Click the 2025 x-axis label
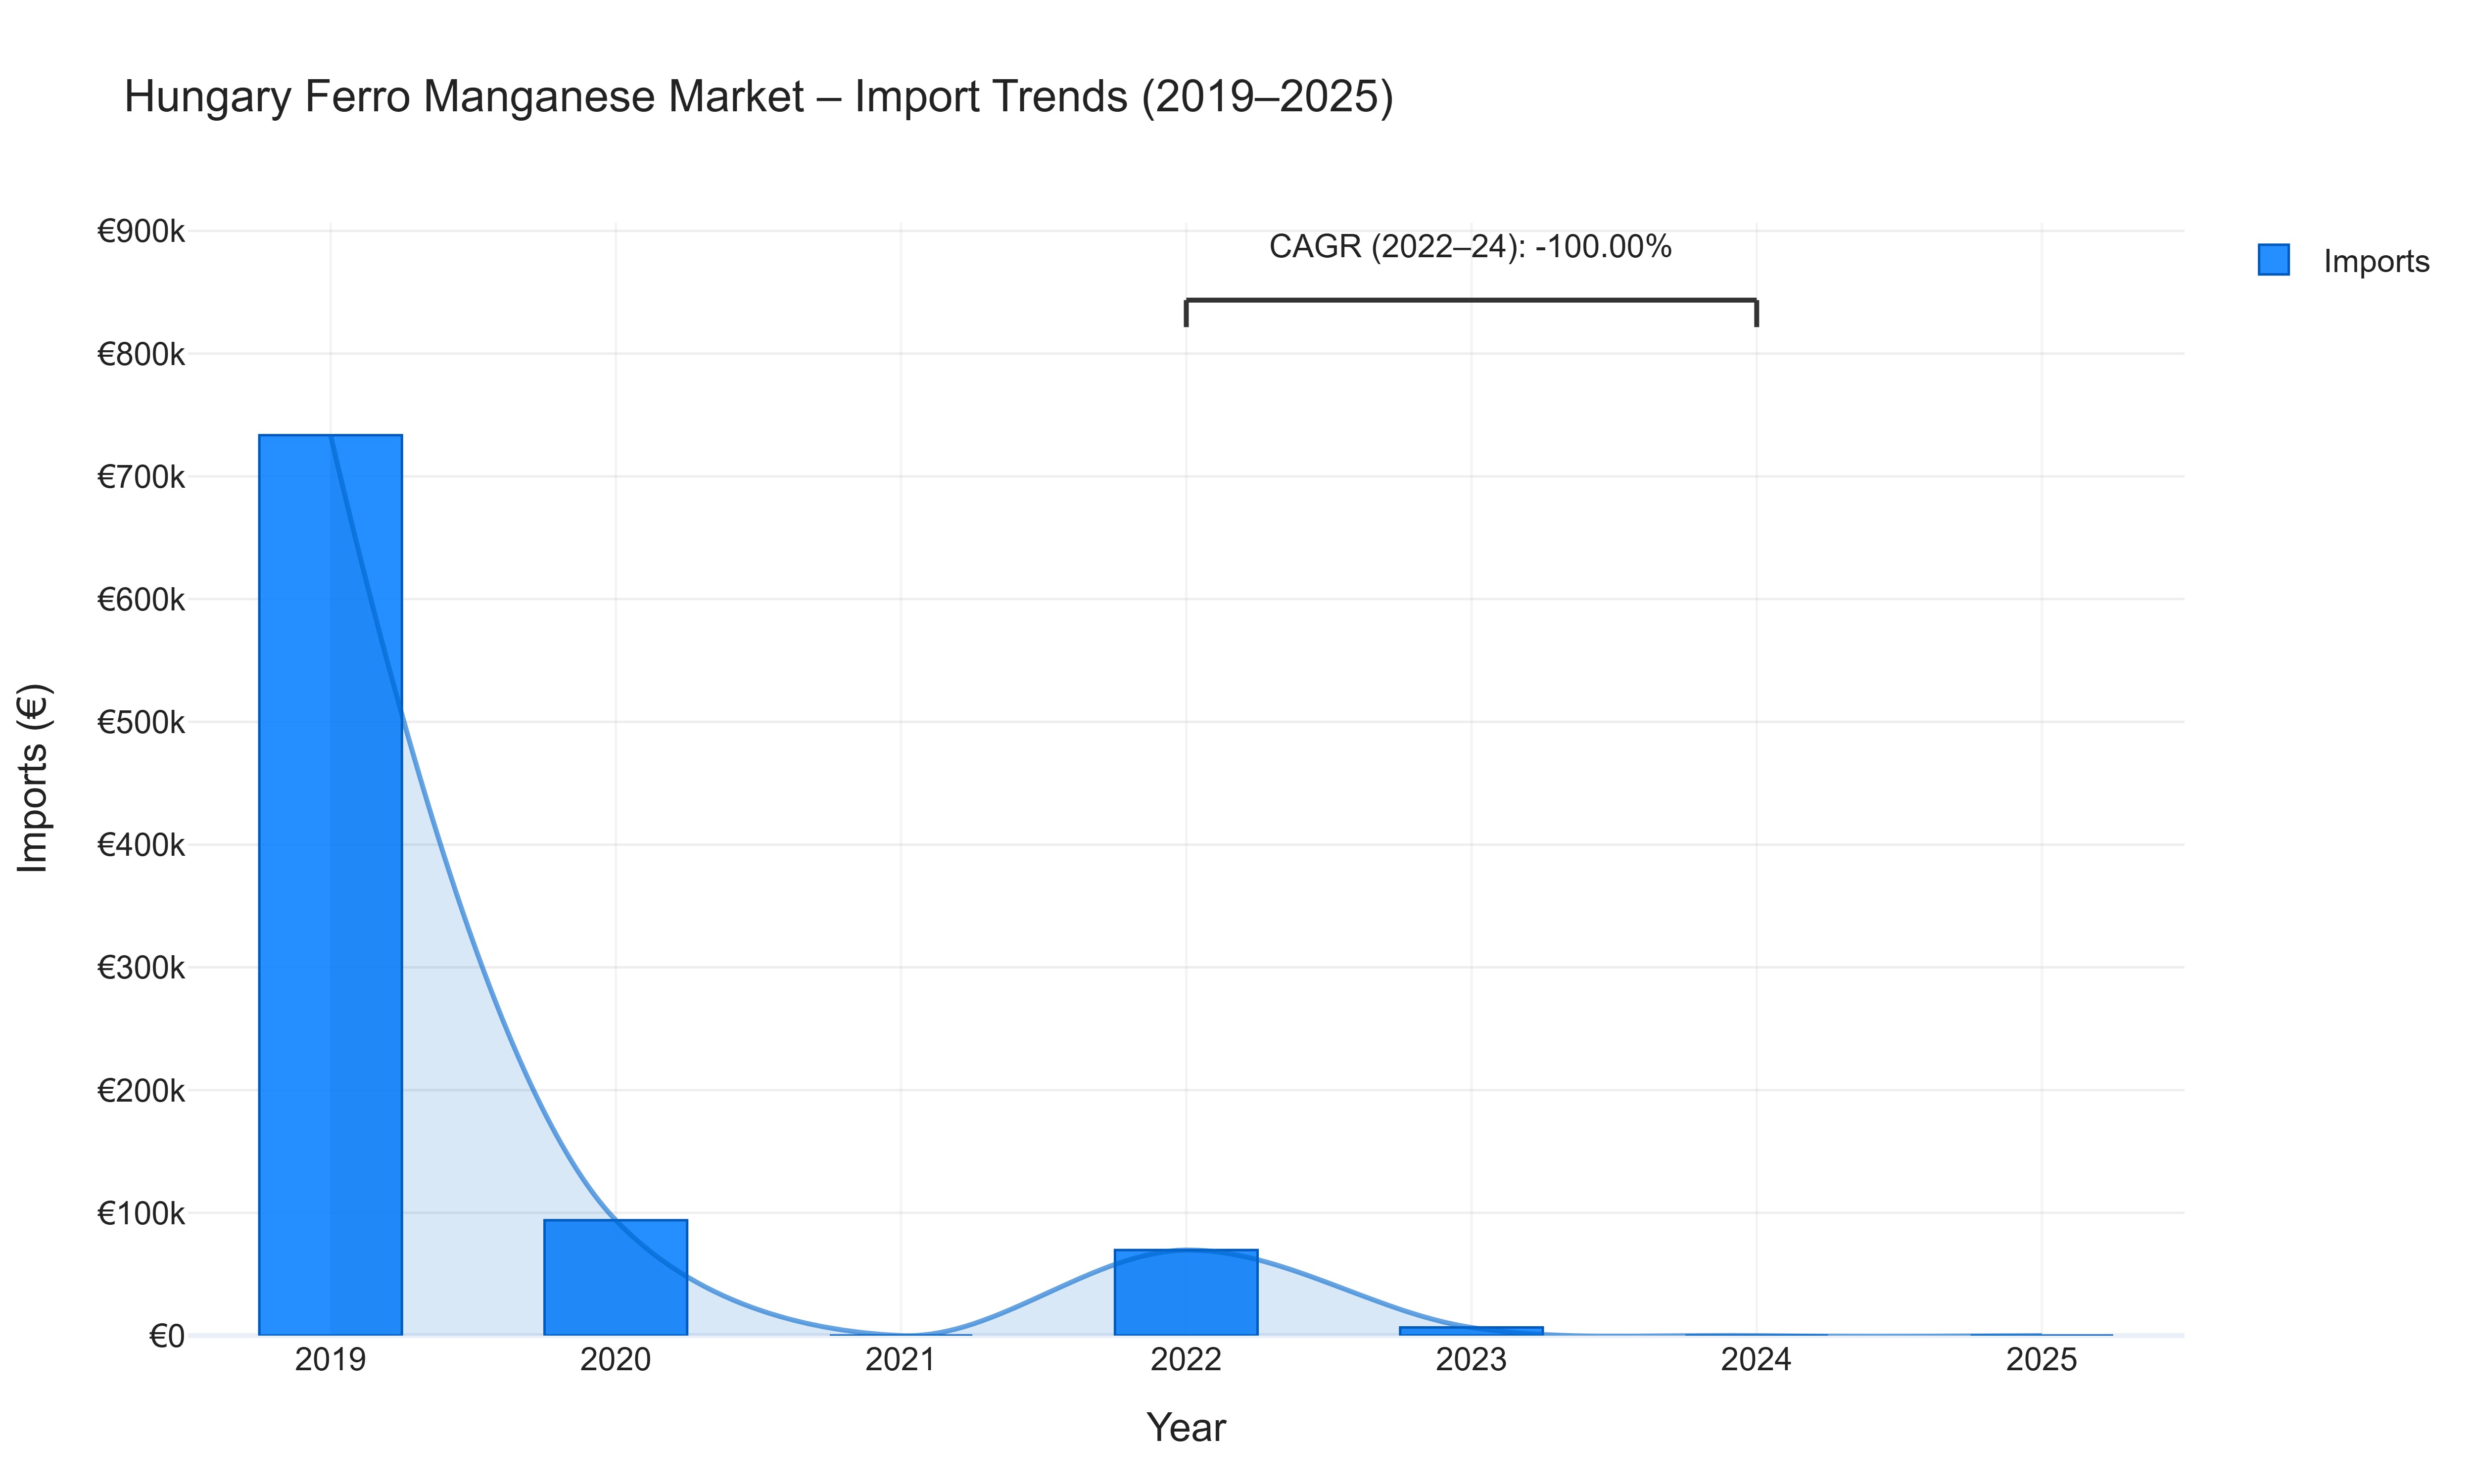The width and height of the screenshot is (2474, 1484). coord(2041,1360)
